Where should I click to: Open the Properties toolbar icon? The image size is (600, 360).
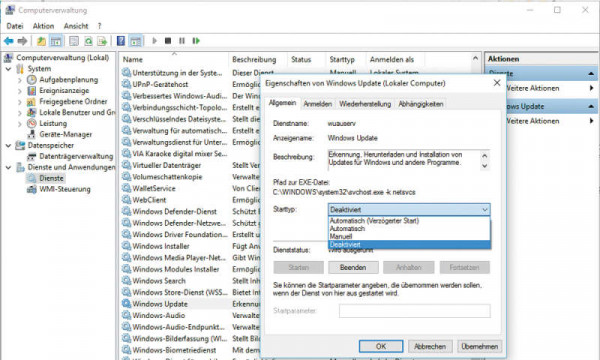(x=74, y=41)
